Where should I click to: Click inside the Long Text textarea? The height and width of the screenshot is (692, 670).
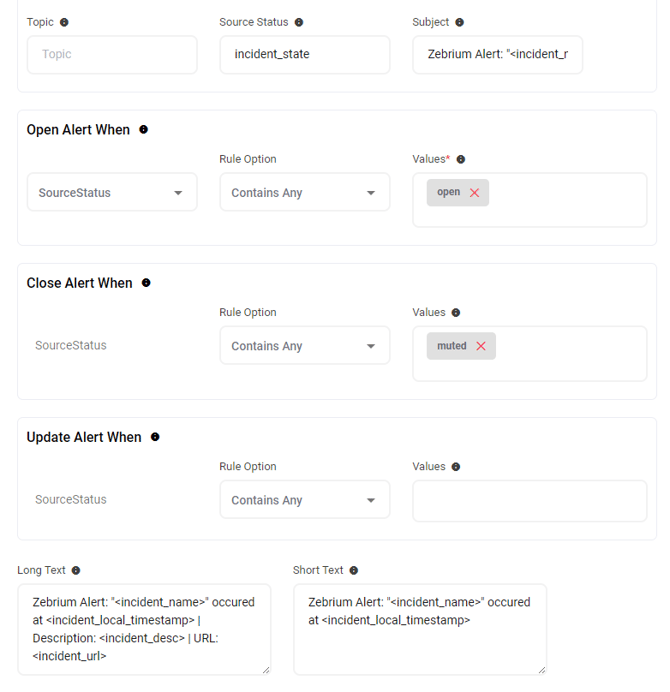[143, 629]
